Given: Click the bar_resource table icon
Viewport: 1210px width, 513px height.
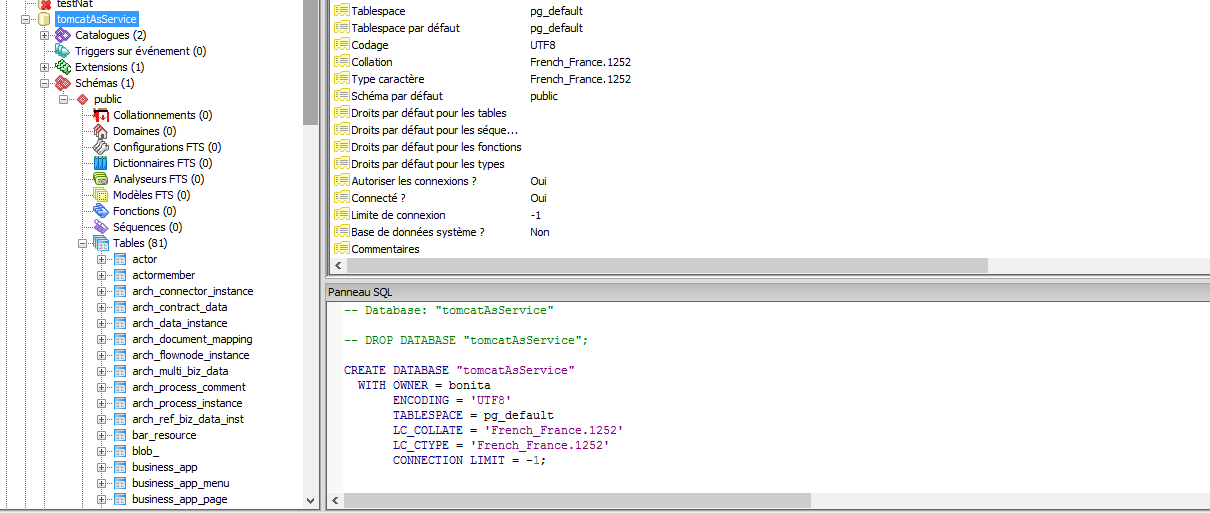Looking at the screenshot, I should (120, 435).
